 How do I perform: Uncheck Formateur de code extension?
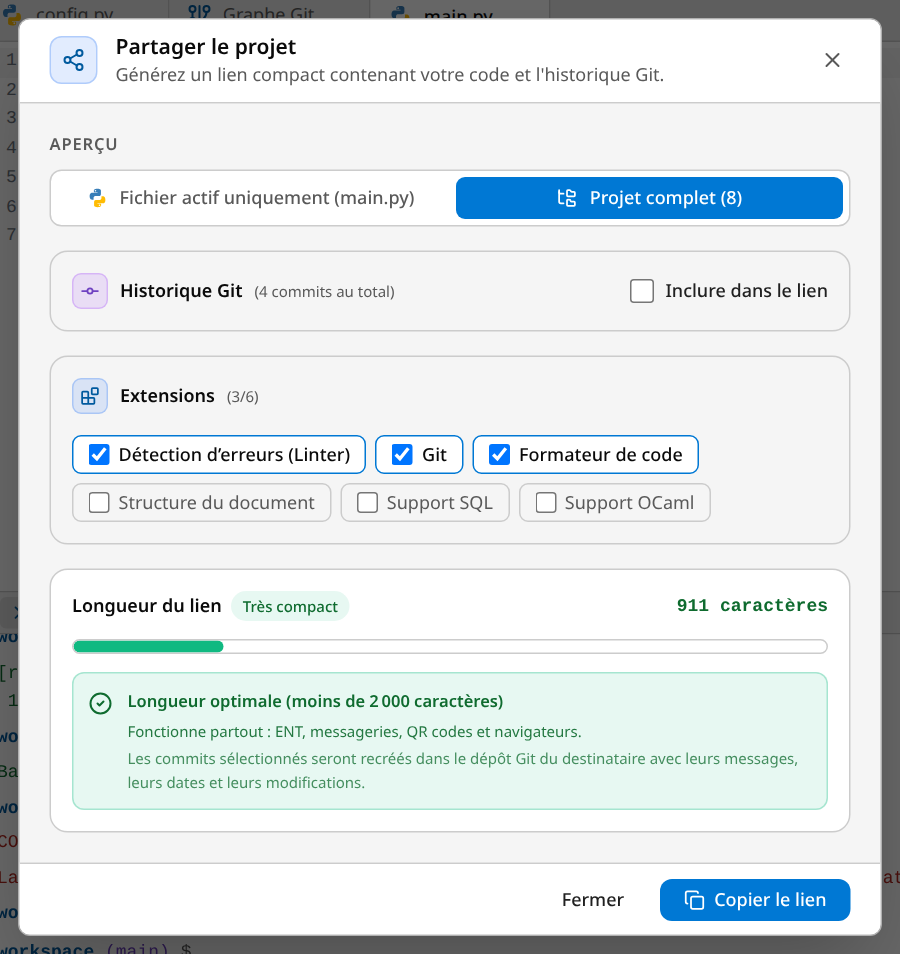pos(500,454)
